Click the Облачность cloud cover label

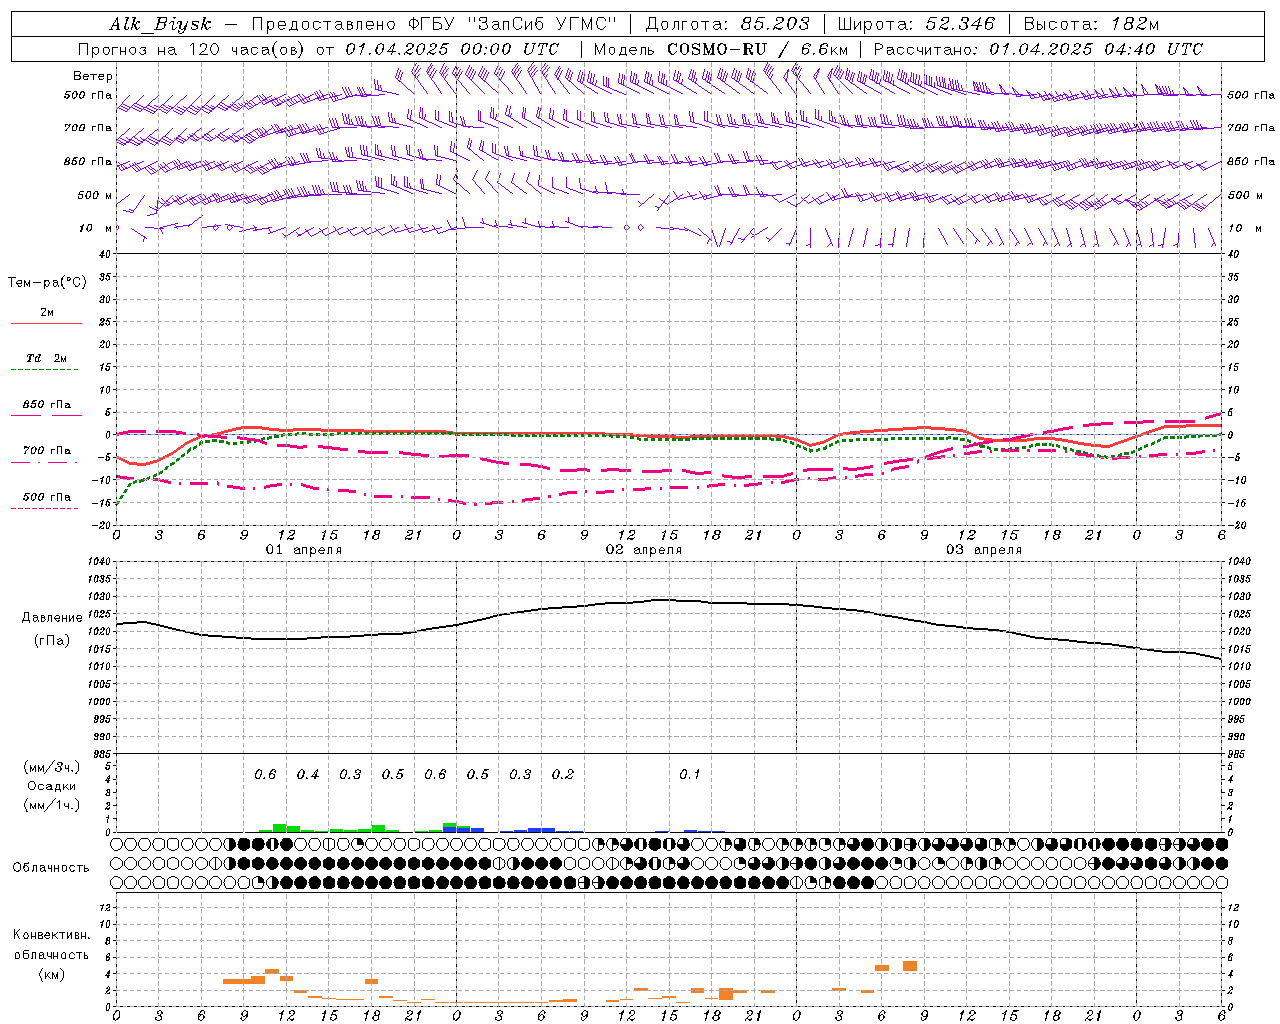[x=51, y=868]
